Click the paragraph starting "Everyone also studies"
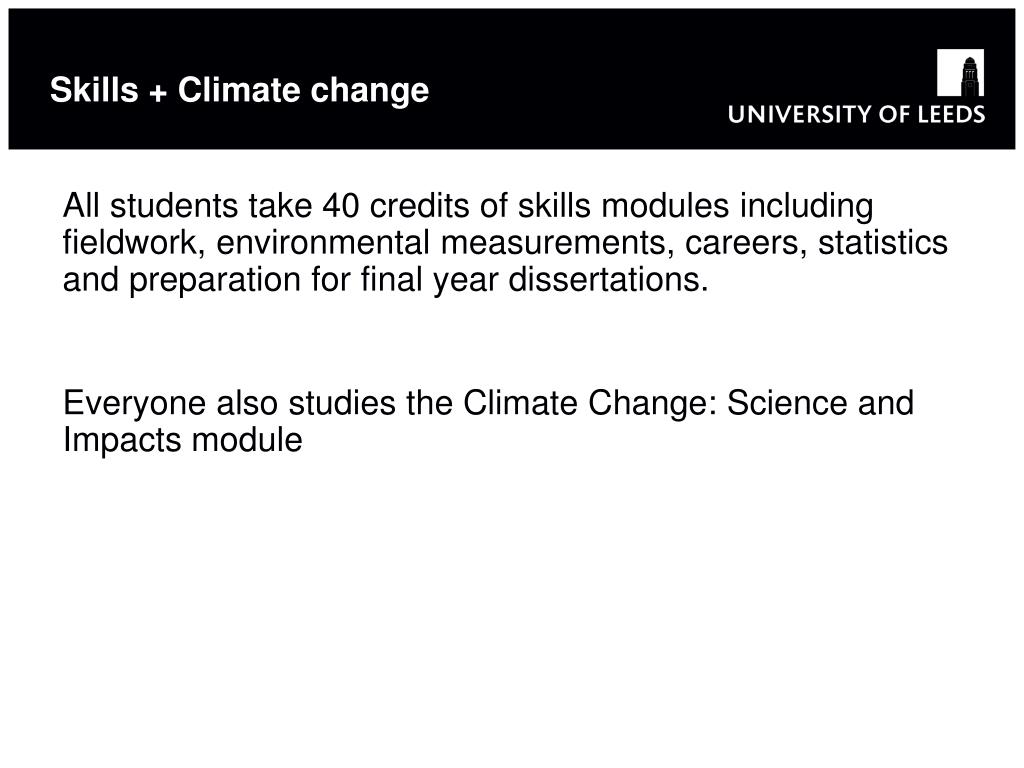This screenshot has width=1024, height=768. [x=488, y=421]
